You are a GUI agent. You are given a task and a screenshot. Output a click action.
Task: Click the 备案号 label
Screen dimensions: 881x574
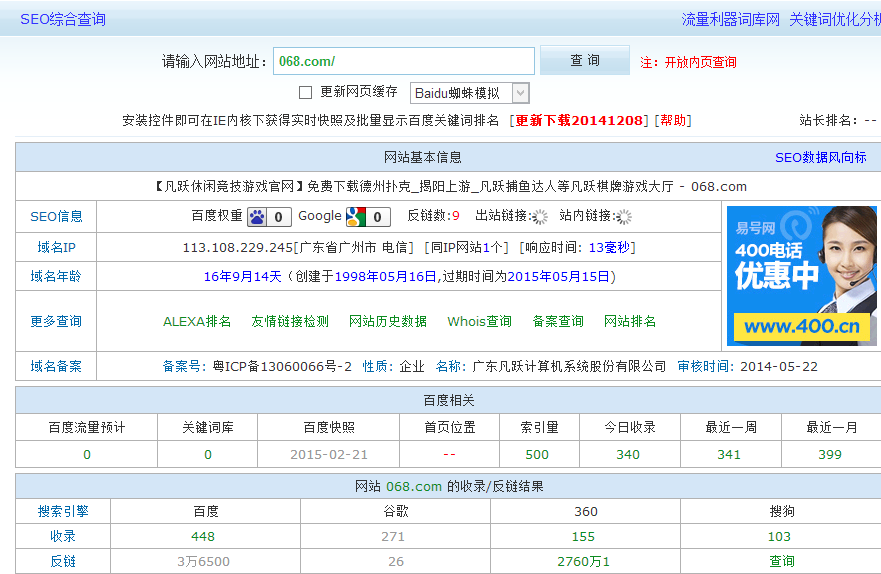182,367
